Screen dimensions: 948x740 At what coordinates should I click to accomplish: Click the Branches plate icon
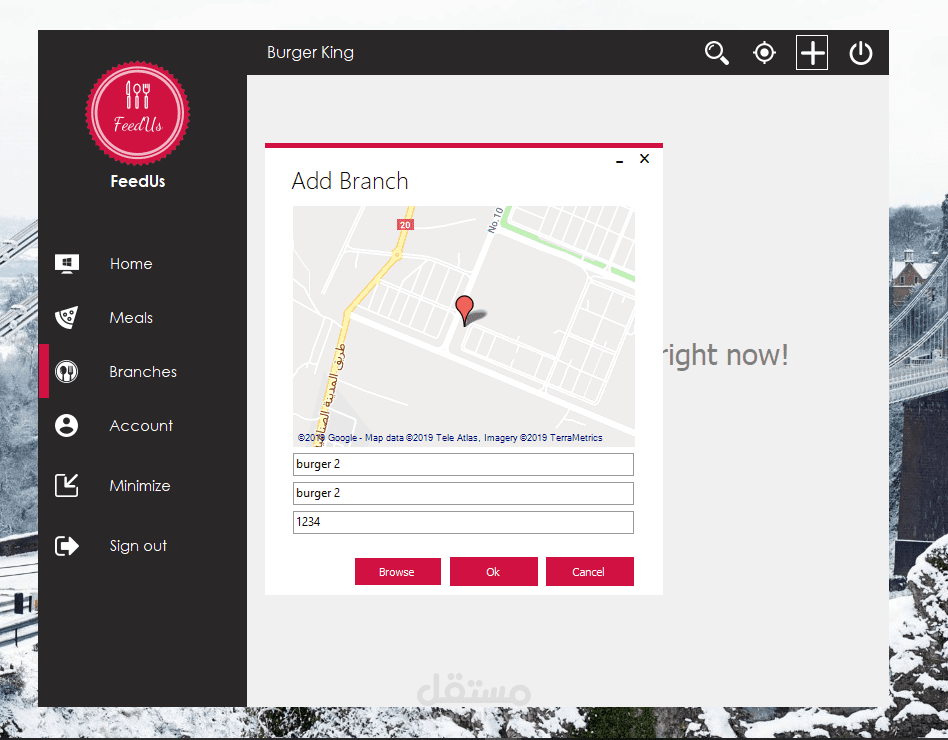pyautogui.click(x=67, y=371)
